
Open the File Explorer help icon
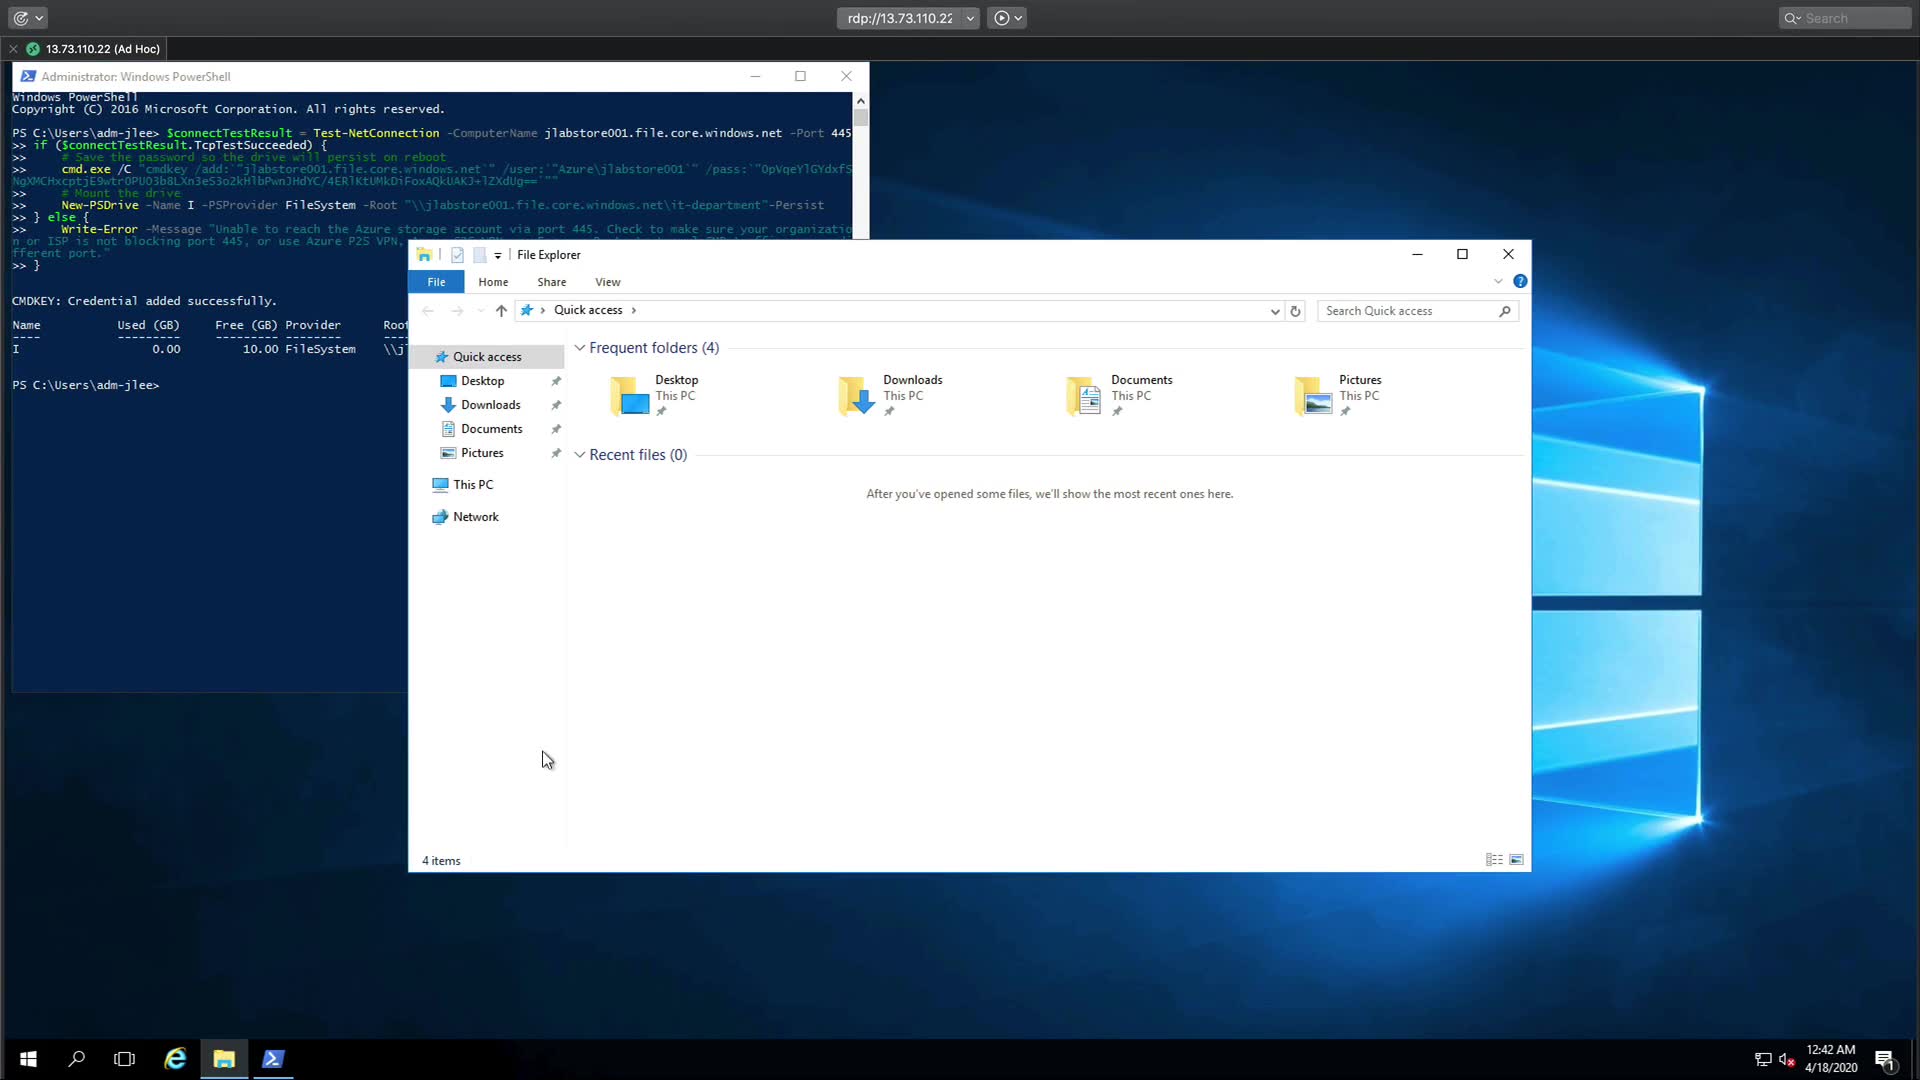click(1520, 282)
